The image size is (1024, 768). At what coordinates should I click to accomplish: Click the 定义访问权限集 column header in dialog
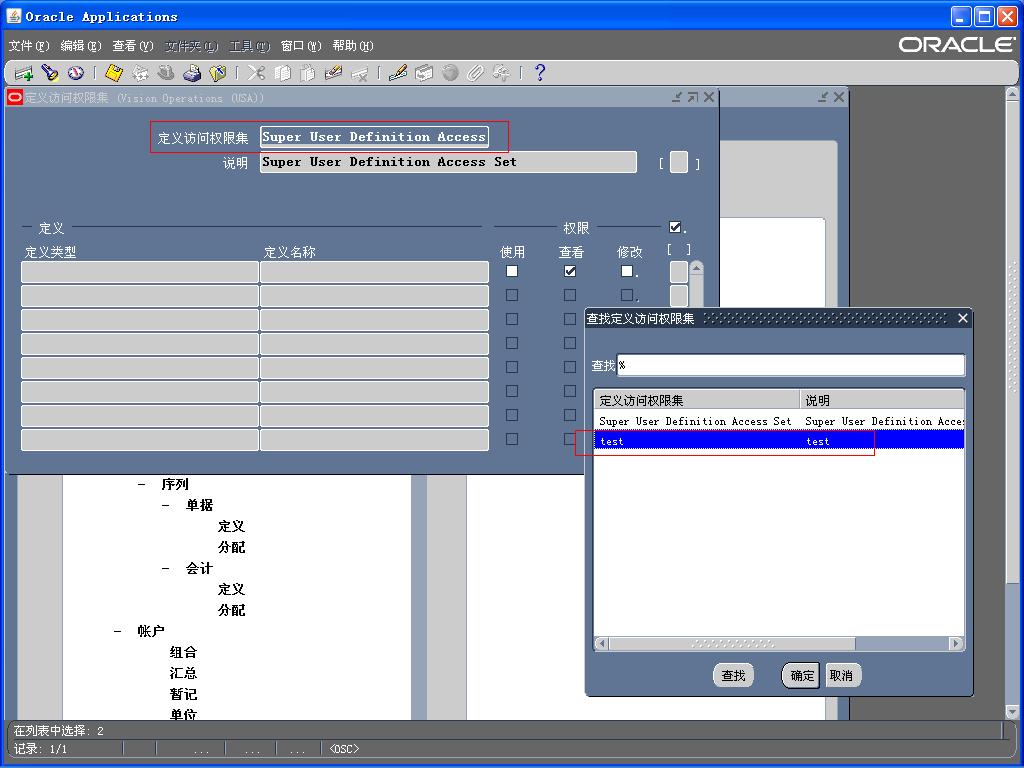click(x=697, y=400)
